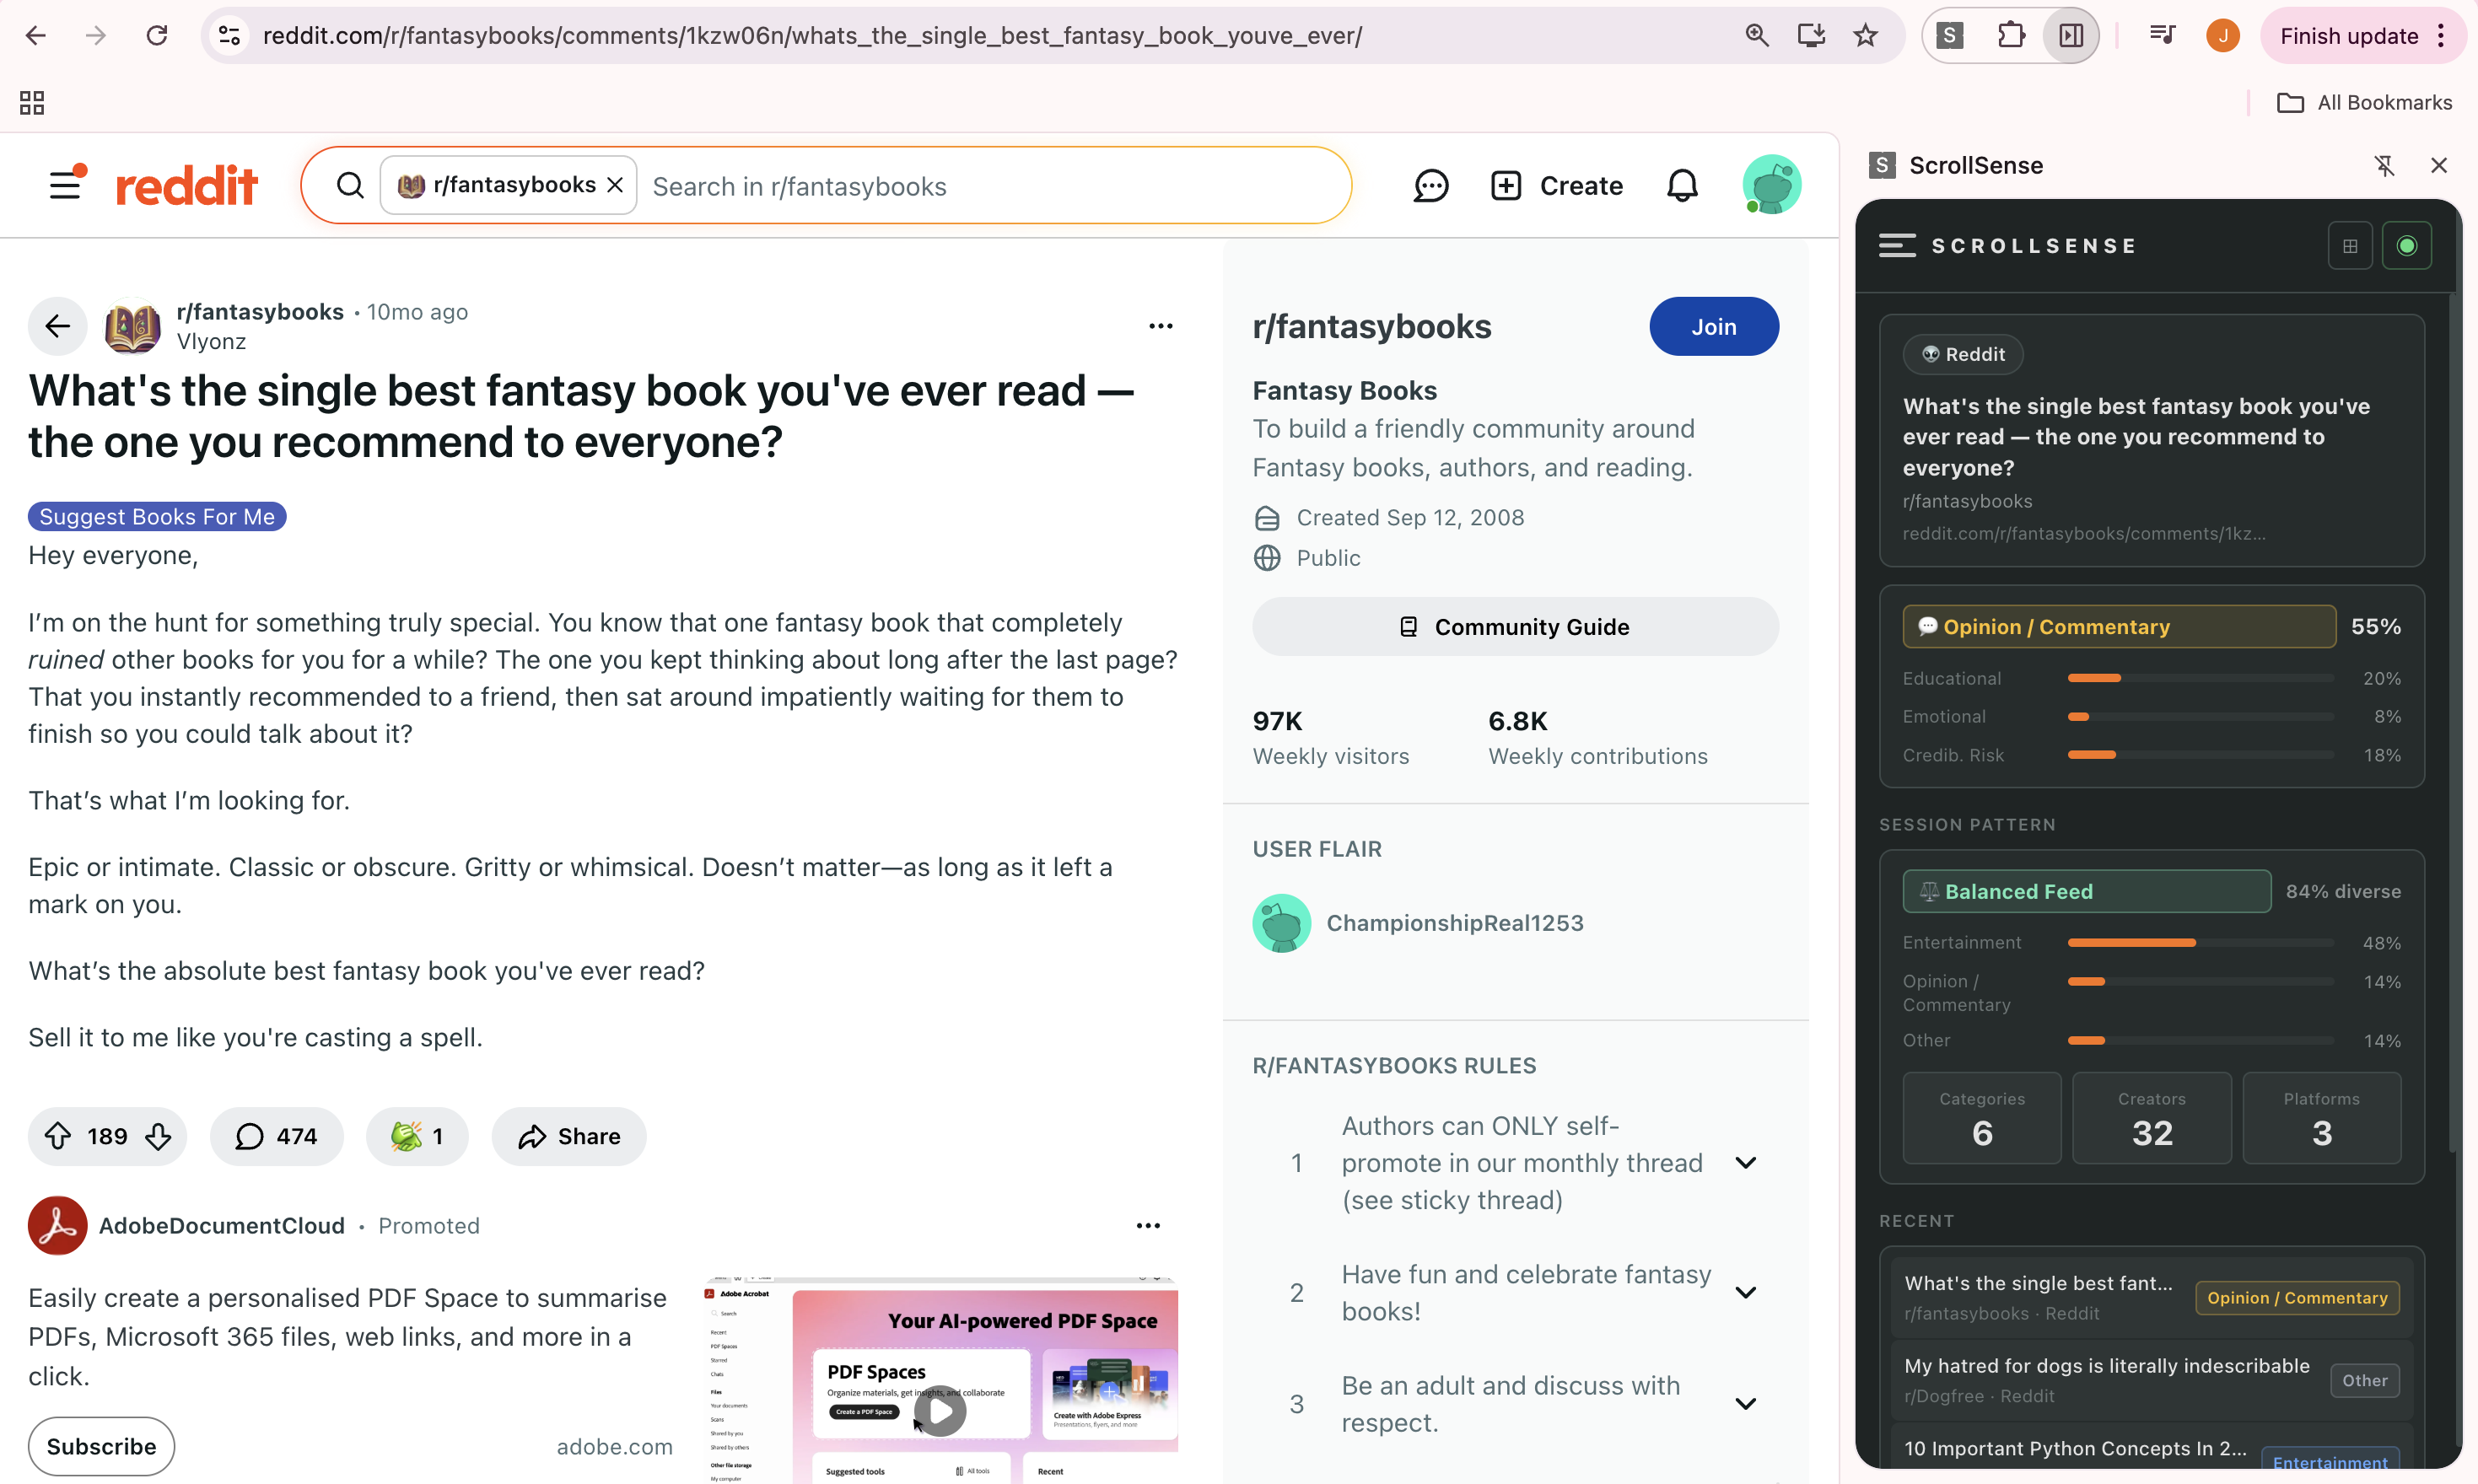Toggle ScrollSense green tracking indicator
This screenshot has height=1484, width=2478.
tap(2406, 246)
